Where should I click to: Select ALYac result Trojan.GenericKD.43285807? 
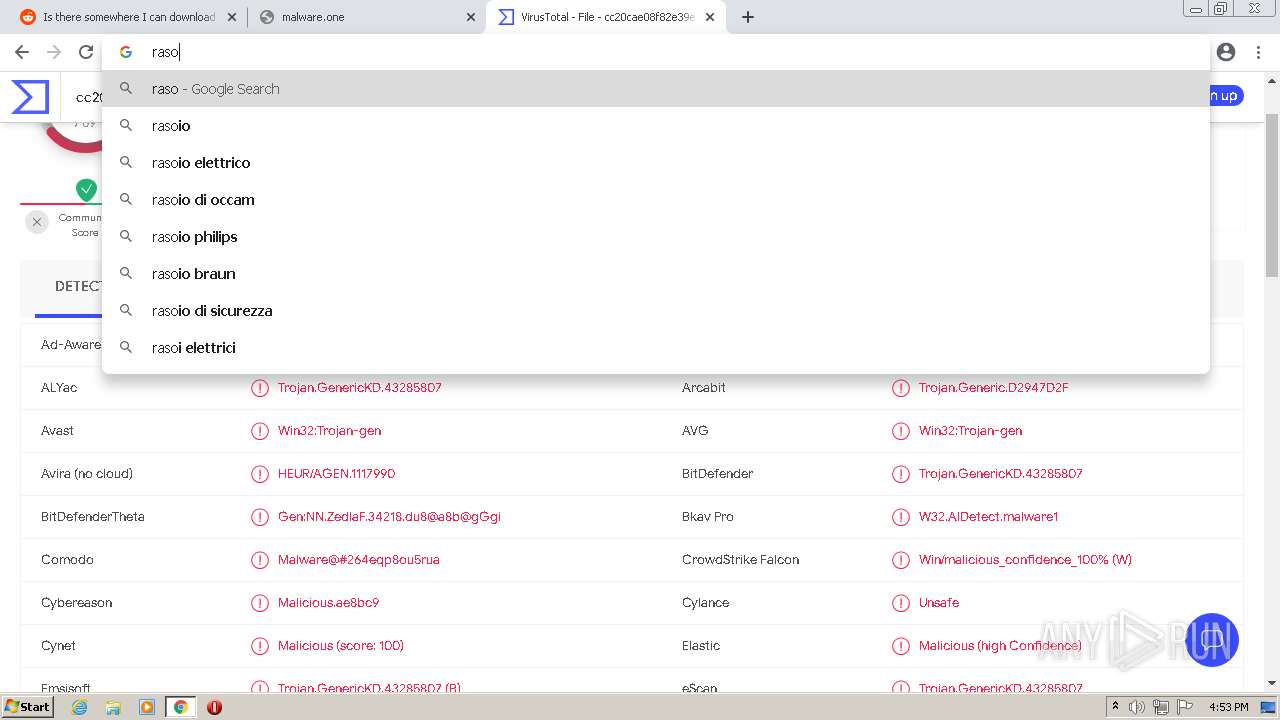click(x=360, y=388)
